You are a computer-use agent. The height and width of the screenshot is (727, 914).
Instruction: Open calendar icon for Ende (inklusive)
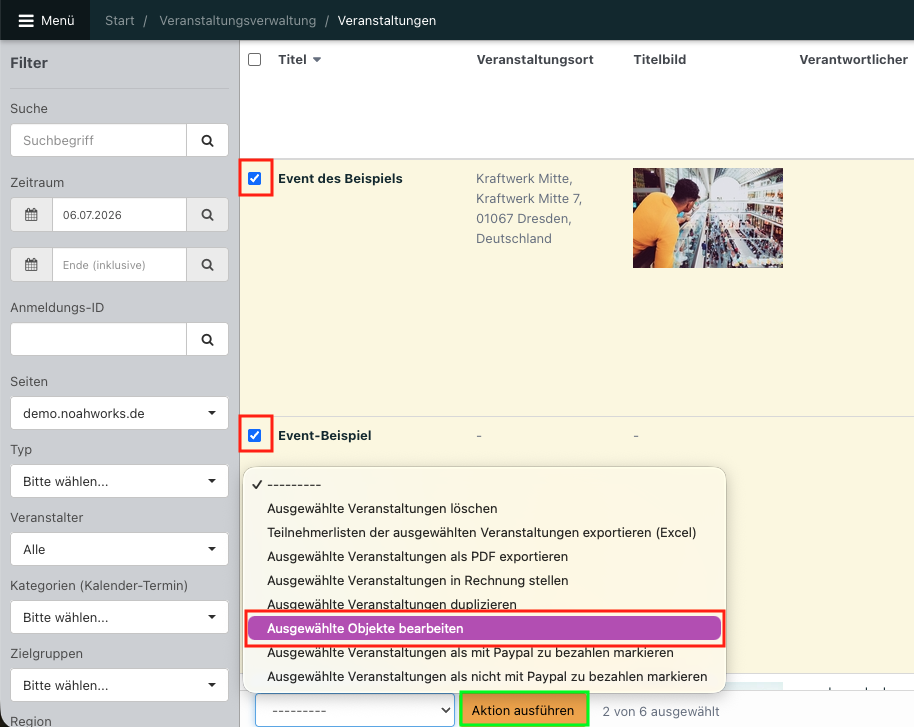pos(31,265)
